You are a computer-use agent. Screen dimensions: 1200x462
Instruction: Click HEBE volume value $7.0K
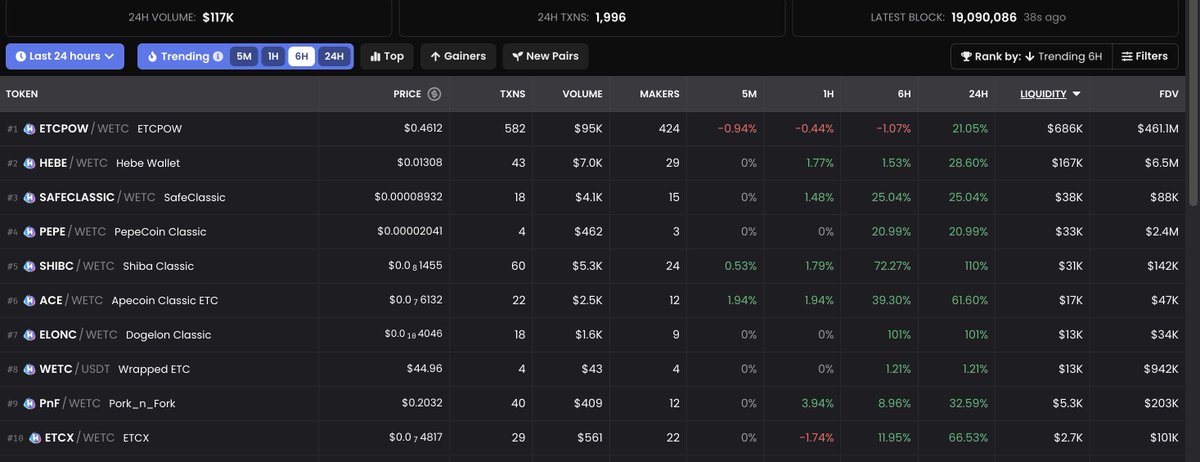pyautogui.click(x=587, y=163)
